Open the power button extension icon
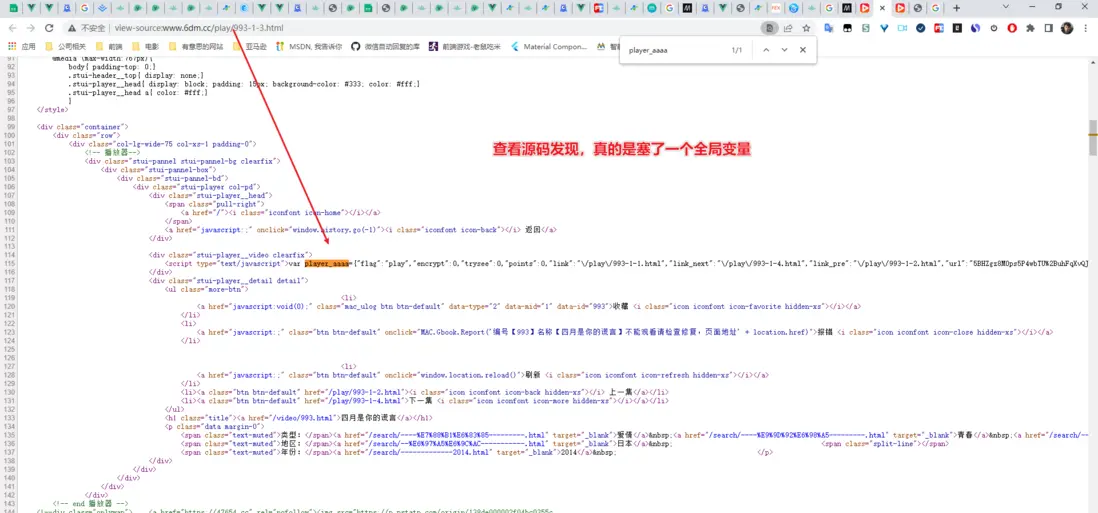The width and height of the screenshot is (1098, 513). tap(994, 29)
